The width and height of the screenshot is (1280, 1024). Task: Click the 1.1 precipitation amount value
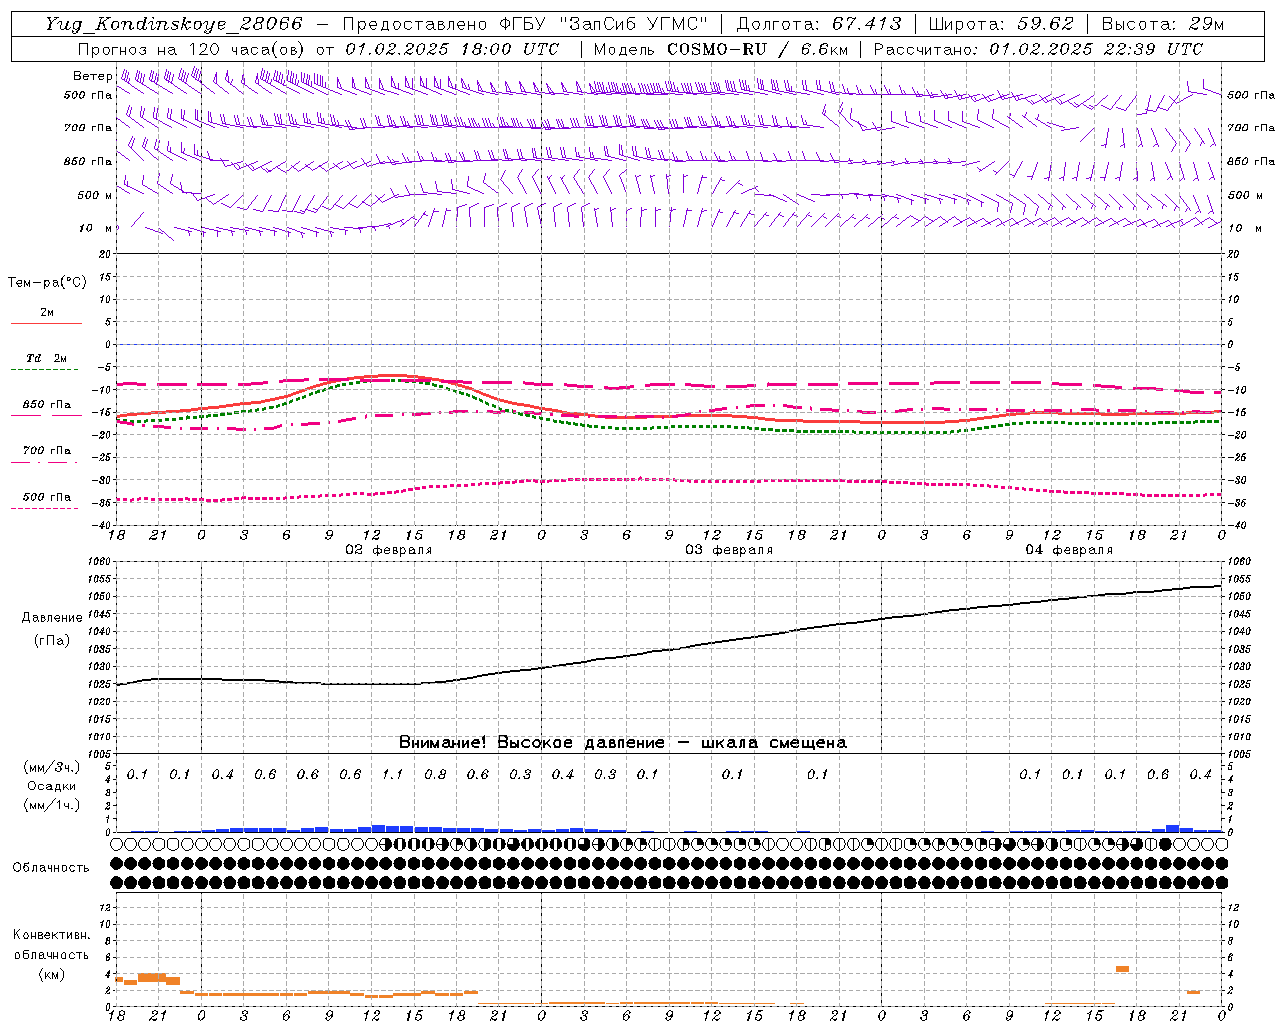pyautogui.click(x=393, y=774)
